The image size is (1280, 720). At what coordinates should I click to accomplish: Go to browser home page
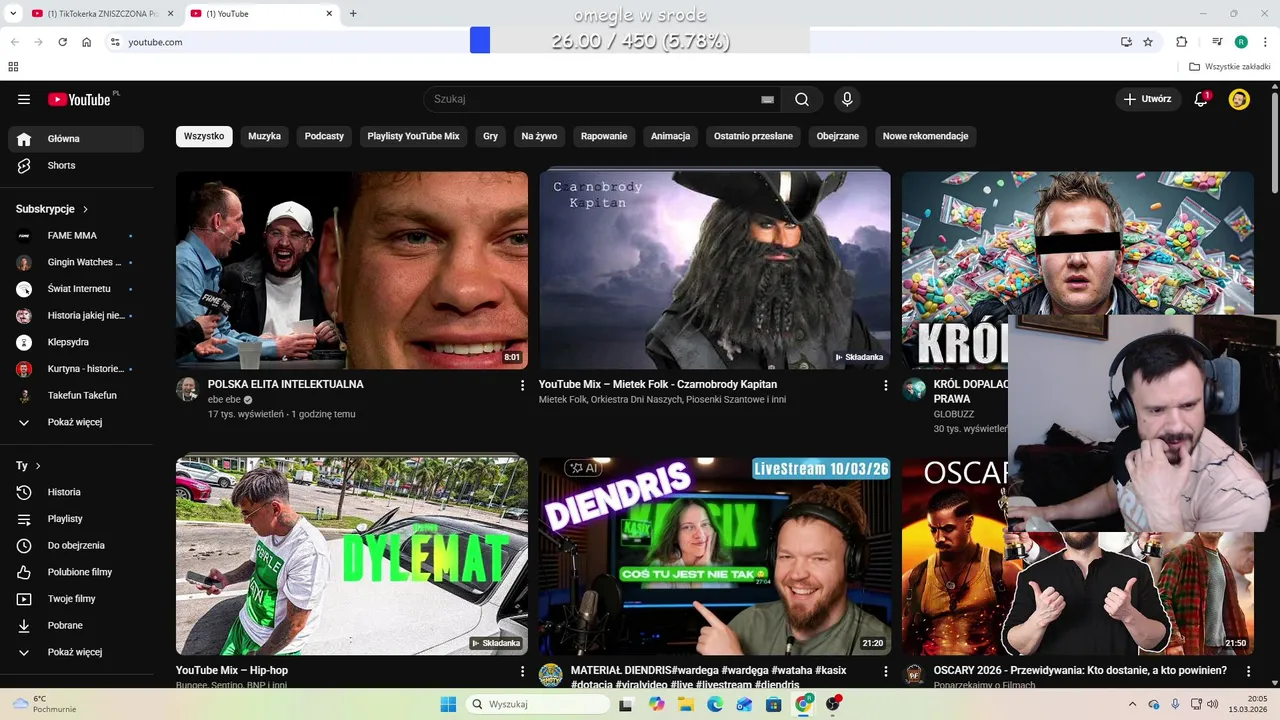click(87, 42)
